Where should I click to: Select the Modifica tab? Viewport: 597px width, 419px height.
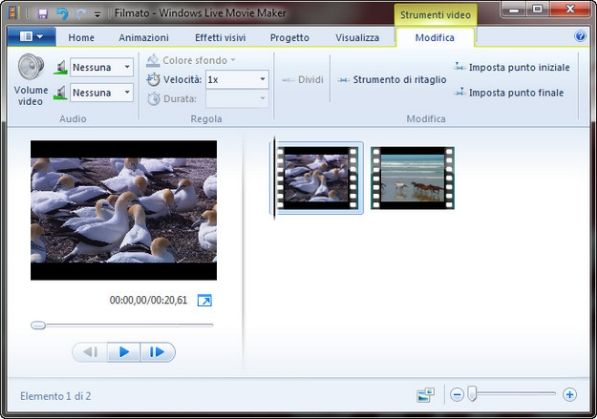tap(435, 38)
